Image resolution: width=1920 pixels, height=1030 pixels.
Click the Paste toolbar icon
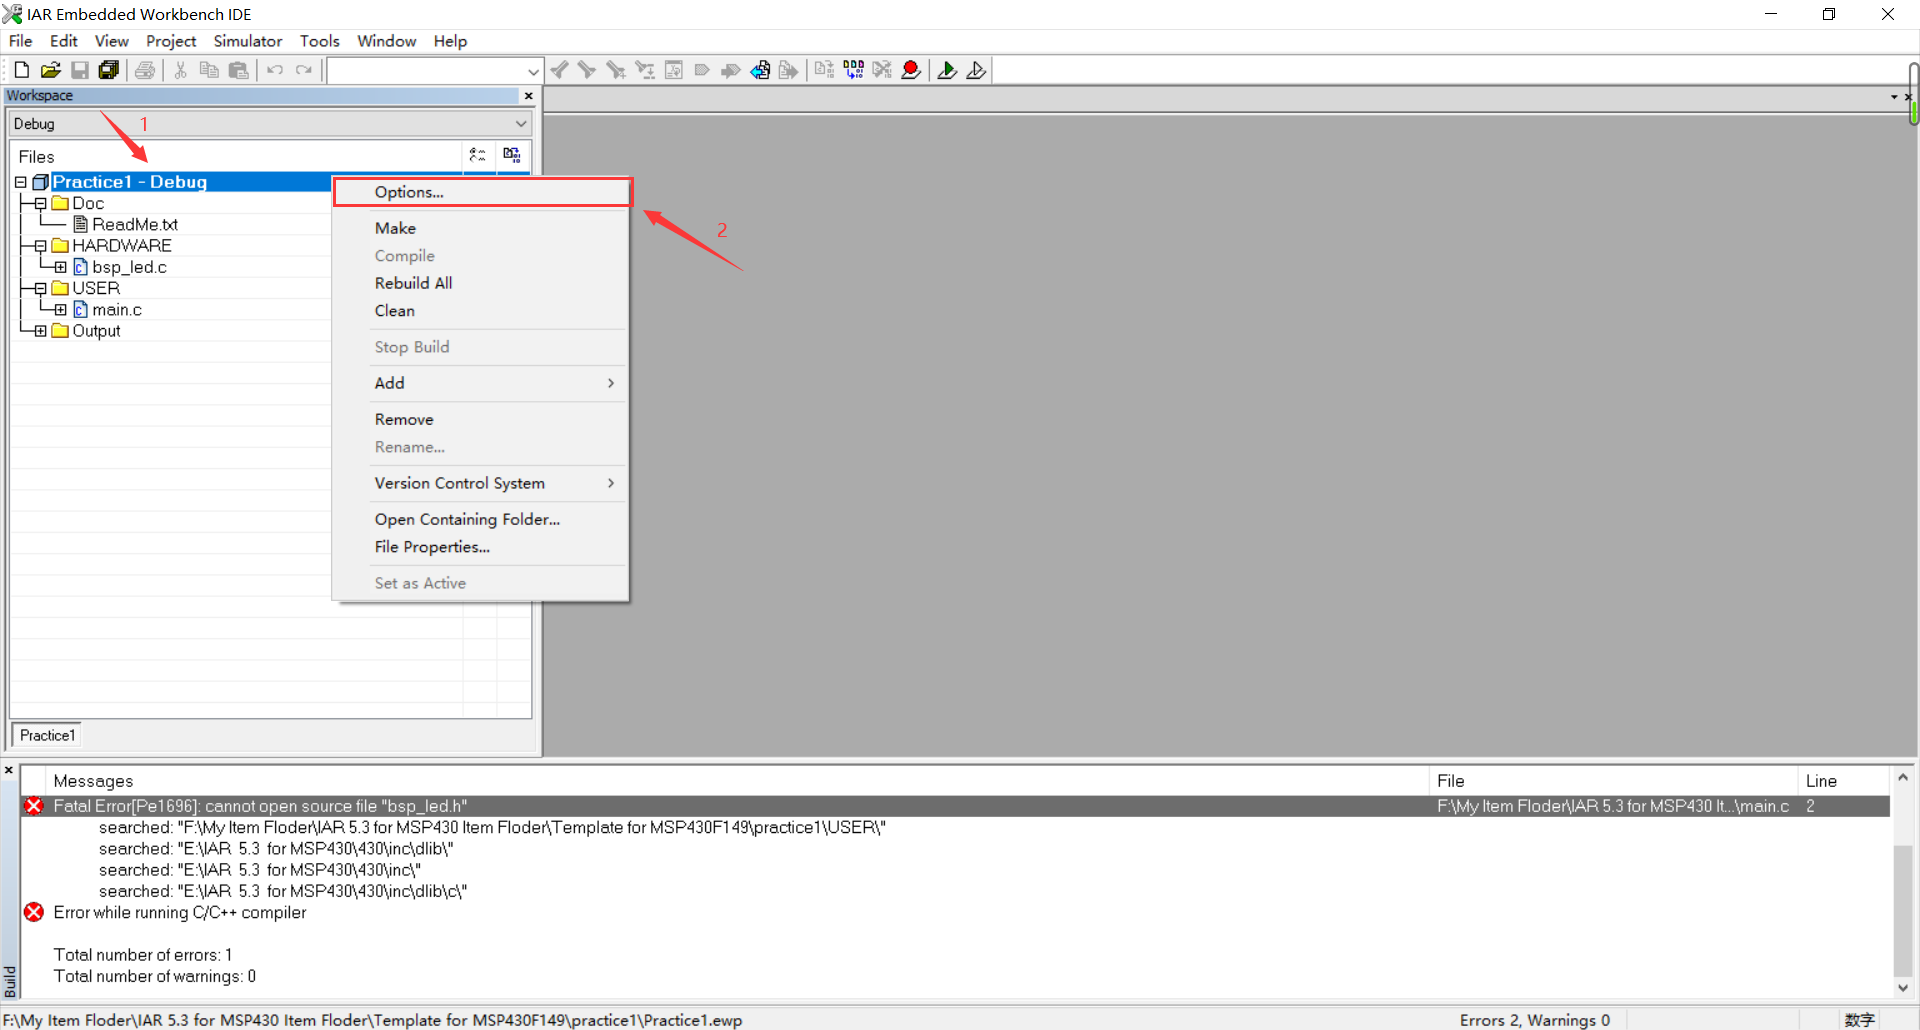(x=239, y=69)
